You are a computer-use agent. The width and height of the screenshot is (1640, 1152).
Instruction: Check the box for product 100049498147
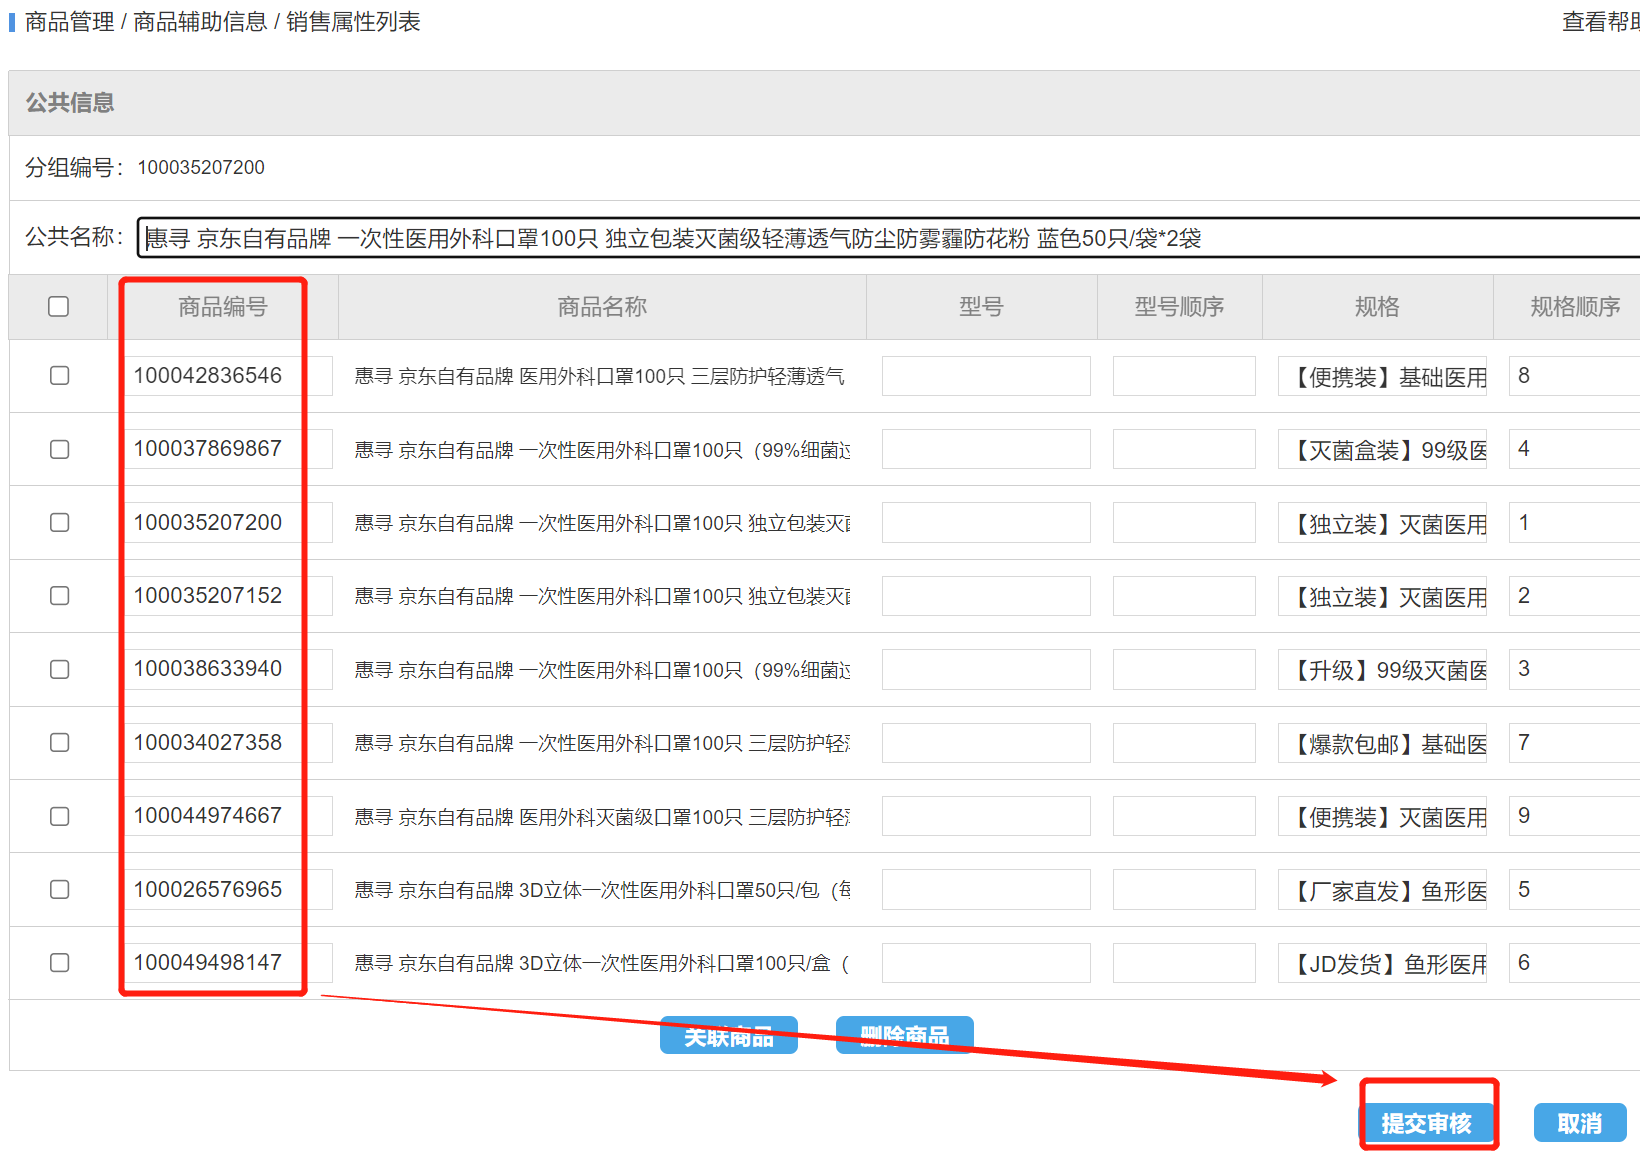click(x=60, y=962)
